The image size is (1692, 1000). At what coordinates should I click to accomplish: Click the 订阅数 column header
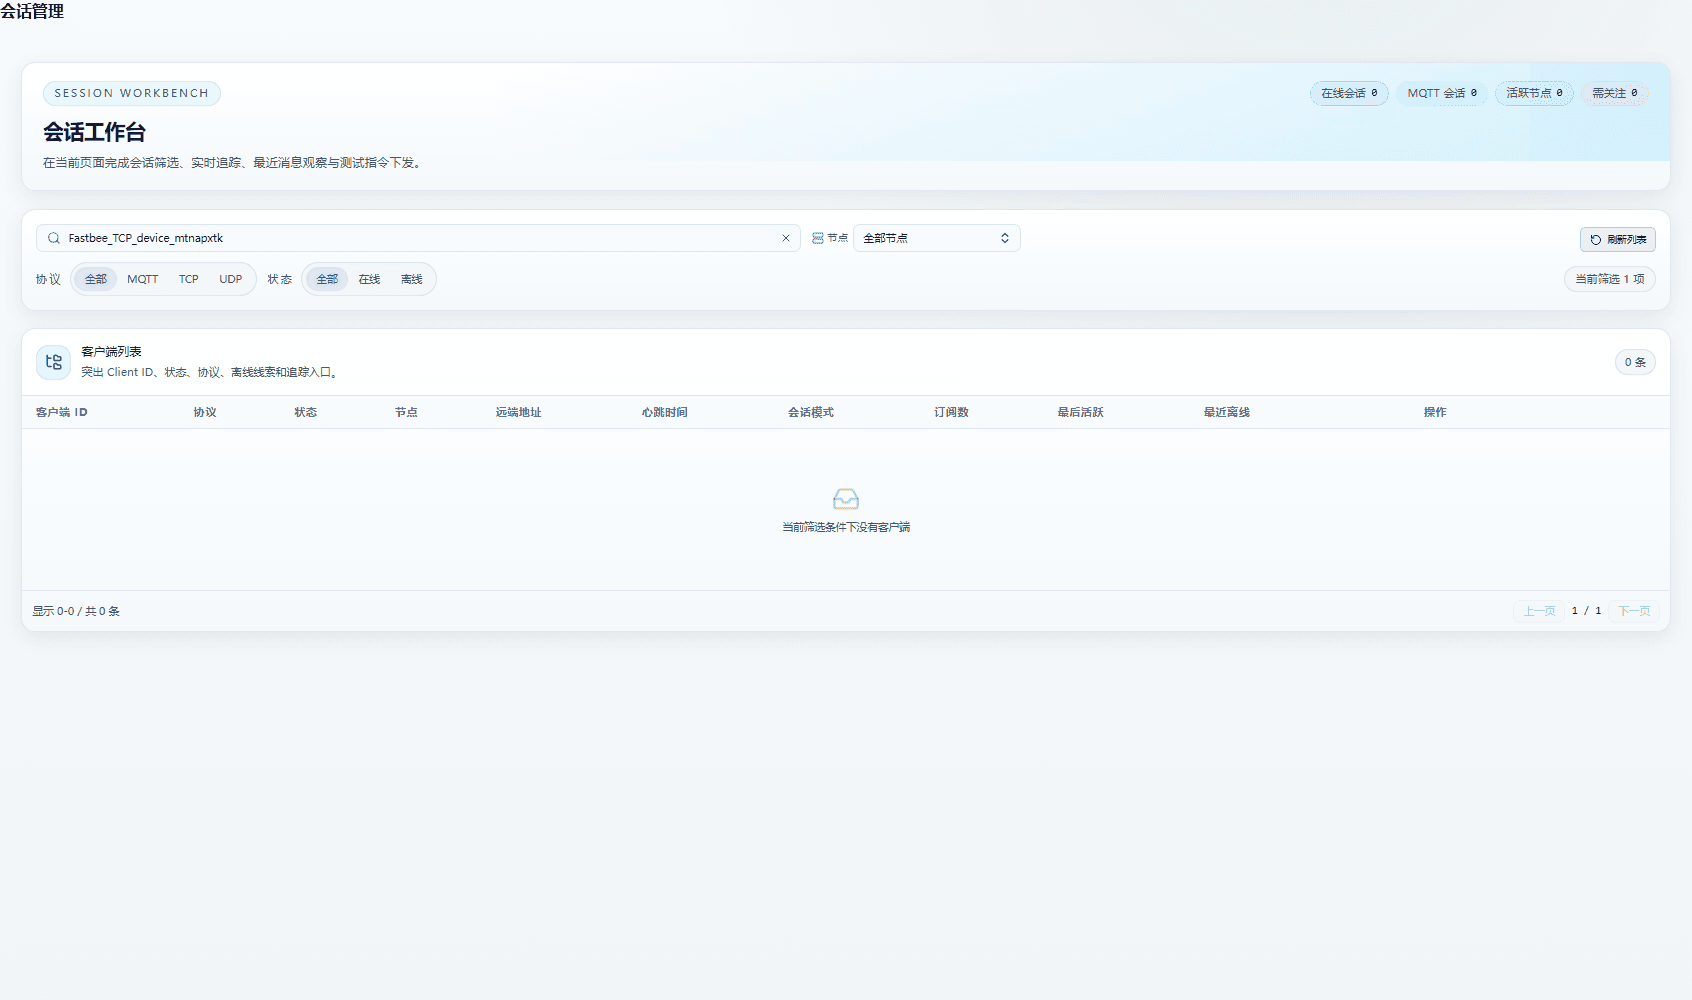pyautogui.click(x=952, y=412)
